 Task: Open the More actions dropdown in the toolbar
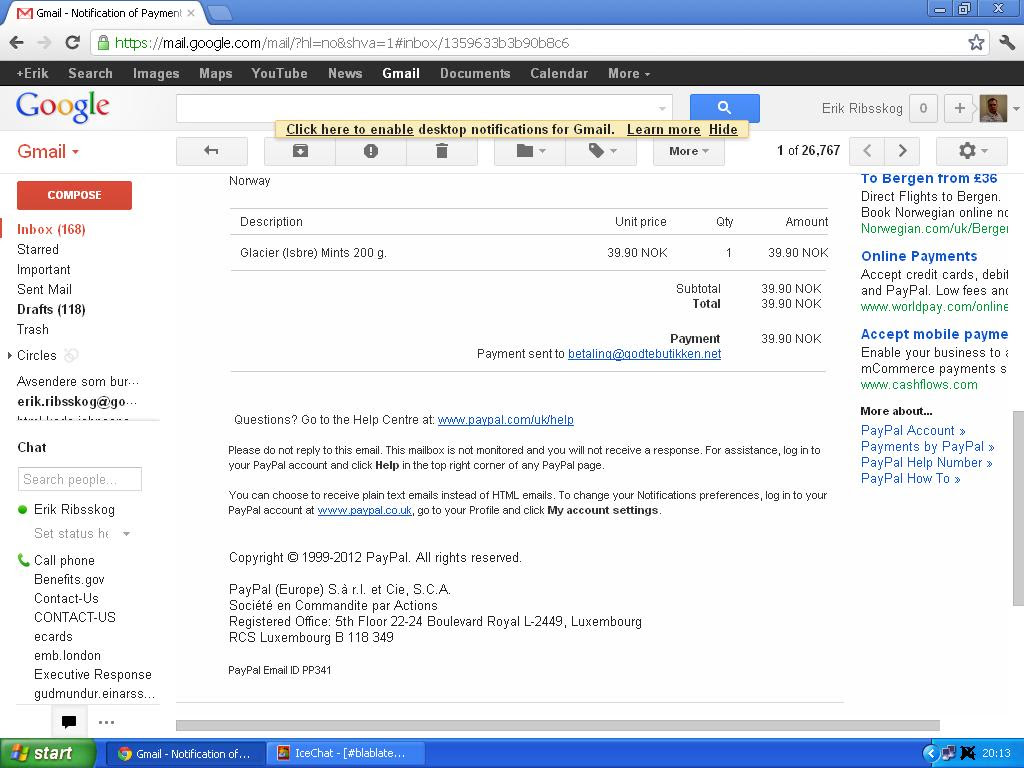(688, 151)
